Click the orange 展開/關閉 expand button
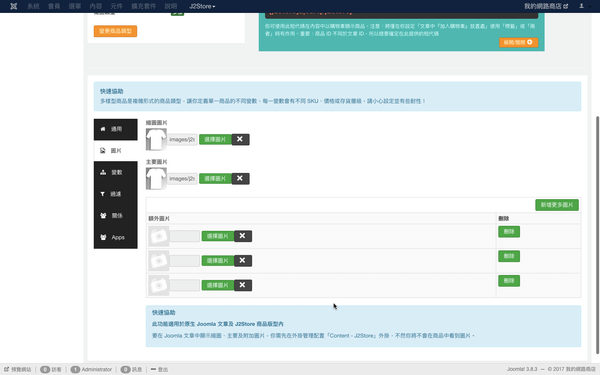 point(518,42)
